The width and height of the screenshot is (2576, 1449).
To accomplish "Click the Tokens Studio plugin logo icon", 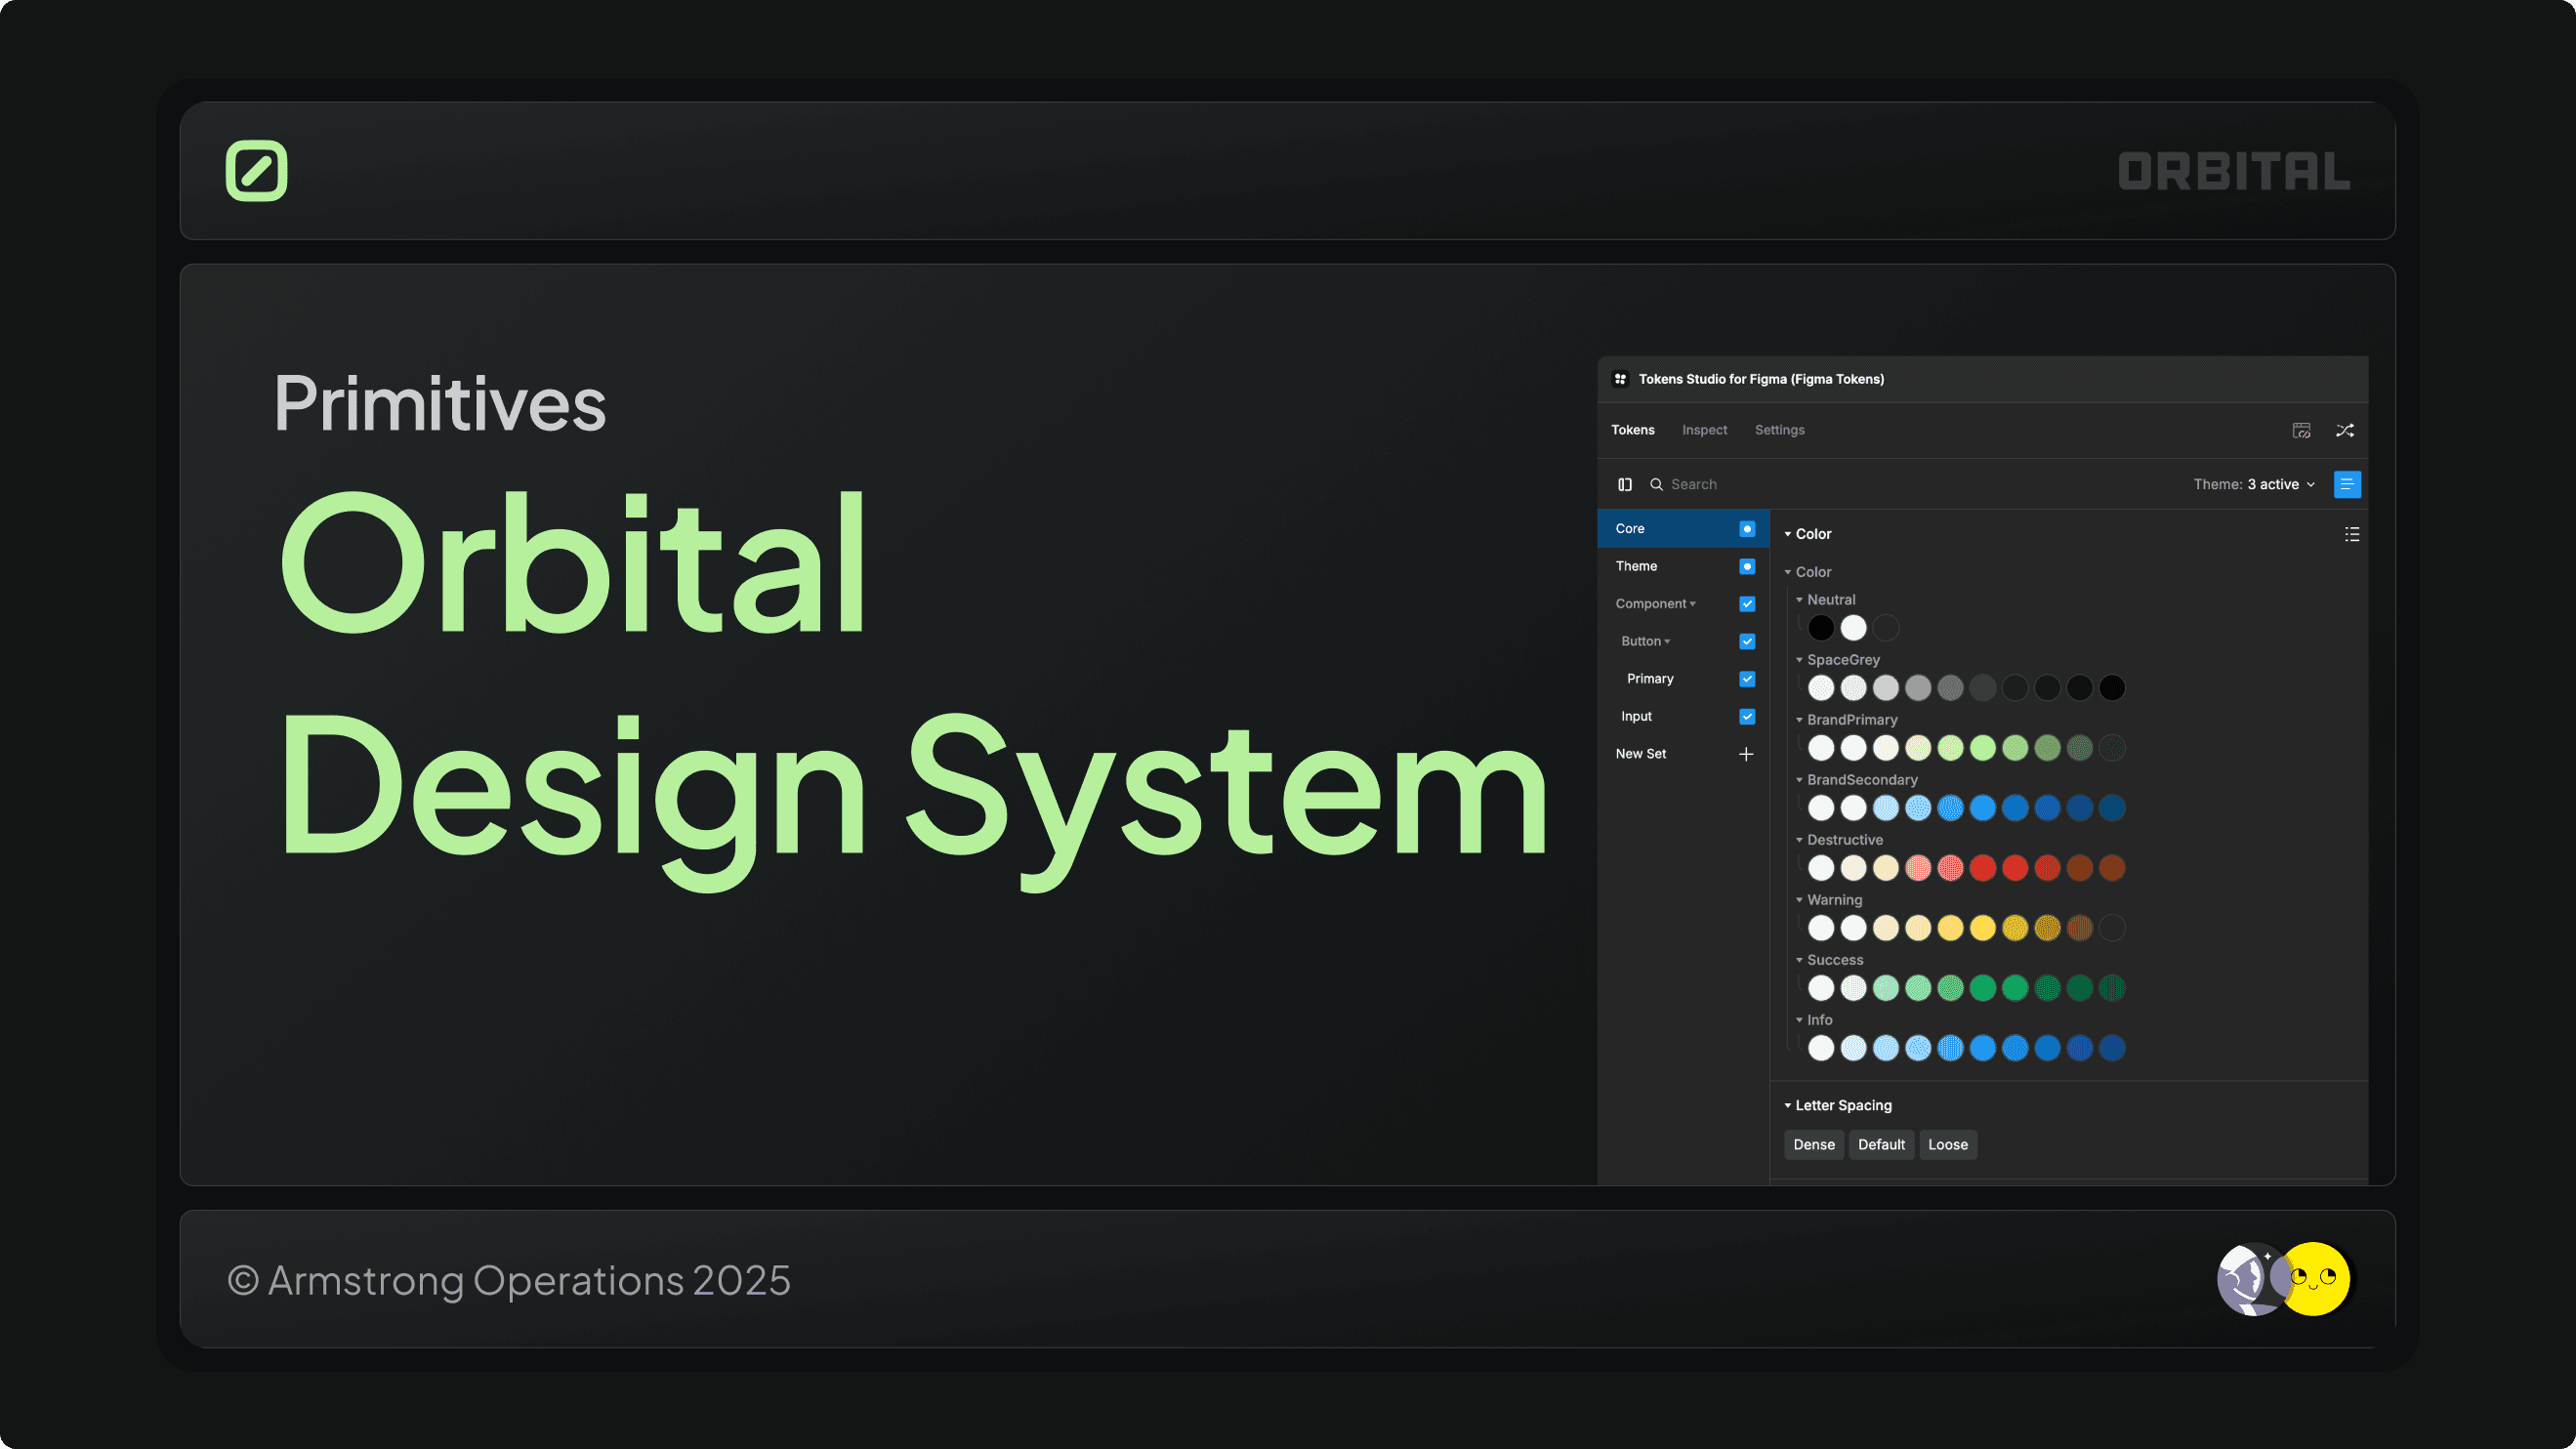I will pyautogui.click(x=1620, y=379).
